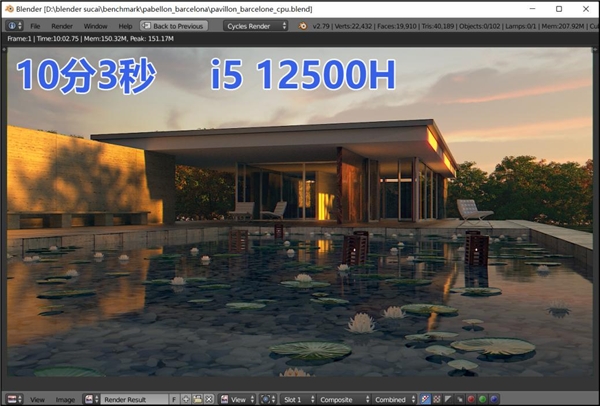Open the Cycles Render engine dropdown
Screen dimensions: 600x406
[255, 26]
